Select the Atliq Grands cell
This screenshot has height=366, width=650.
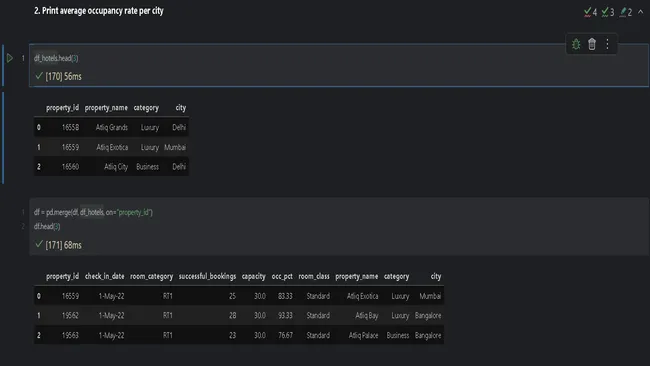coord(112,128)
